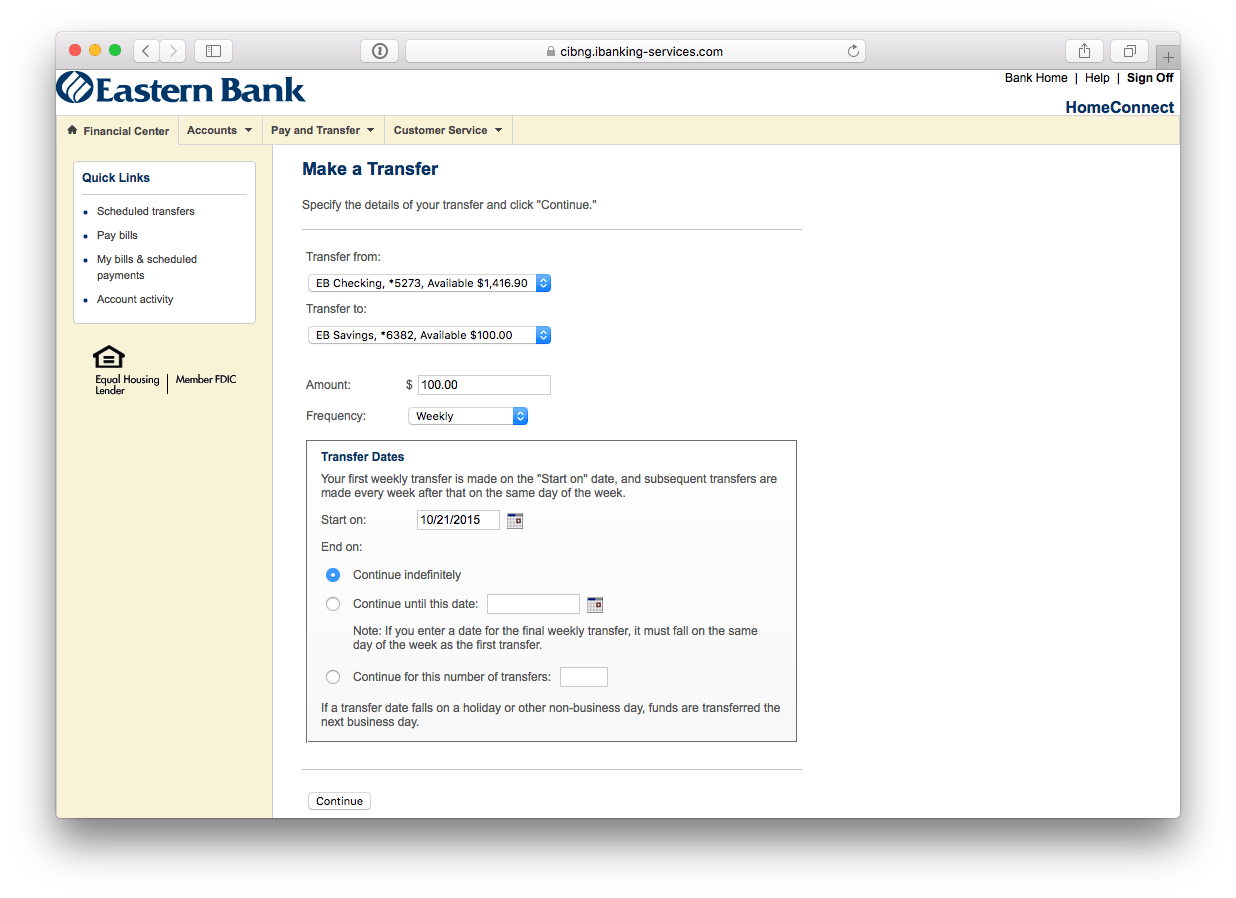The image size is (1236, 898).
Task: Click the Amount input field
Action: [484, 385]
